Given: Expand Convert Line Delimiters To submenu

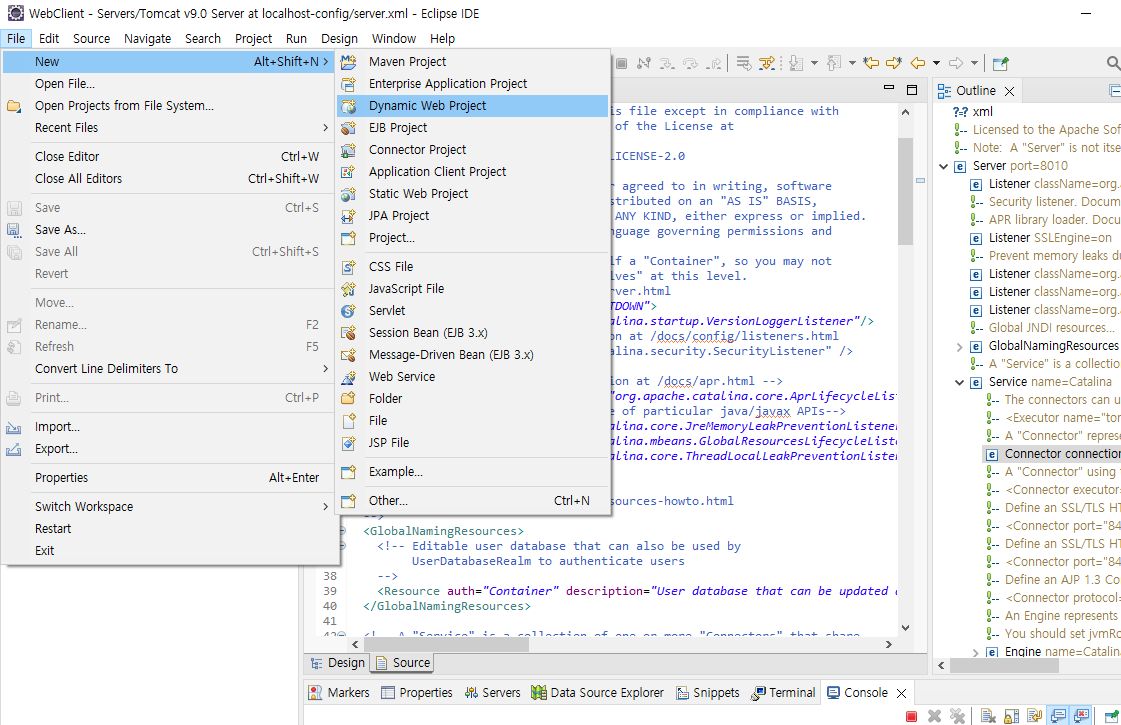Looking at the screenshot, I should [168, 368].
